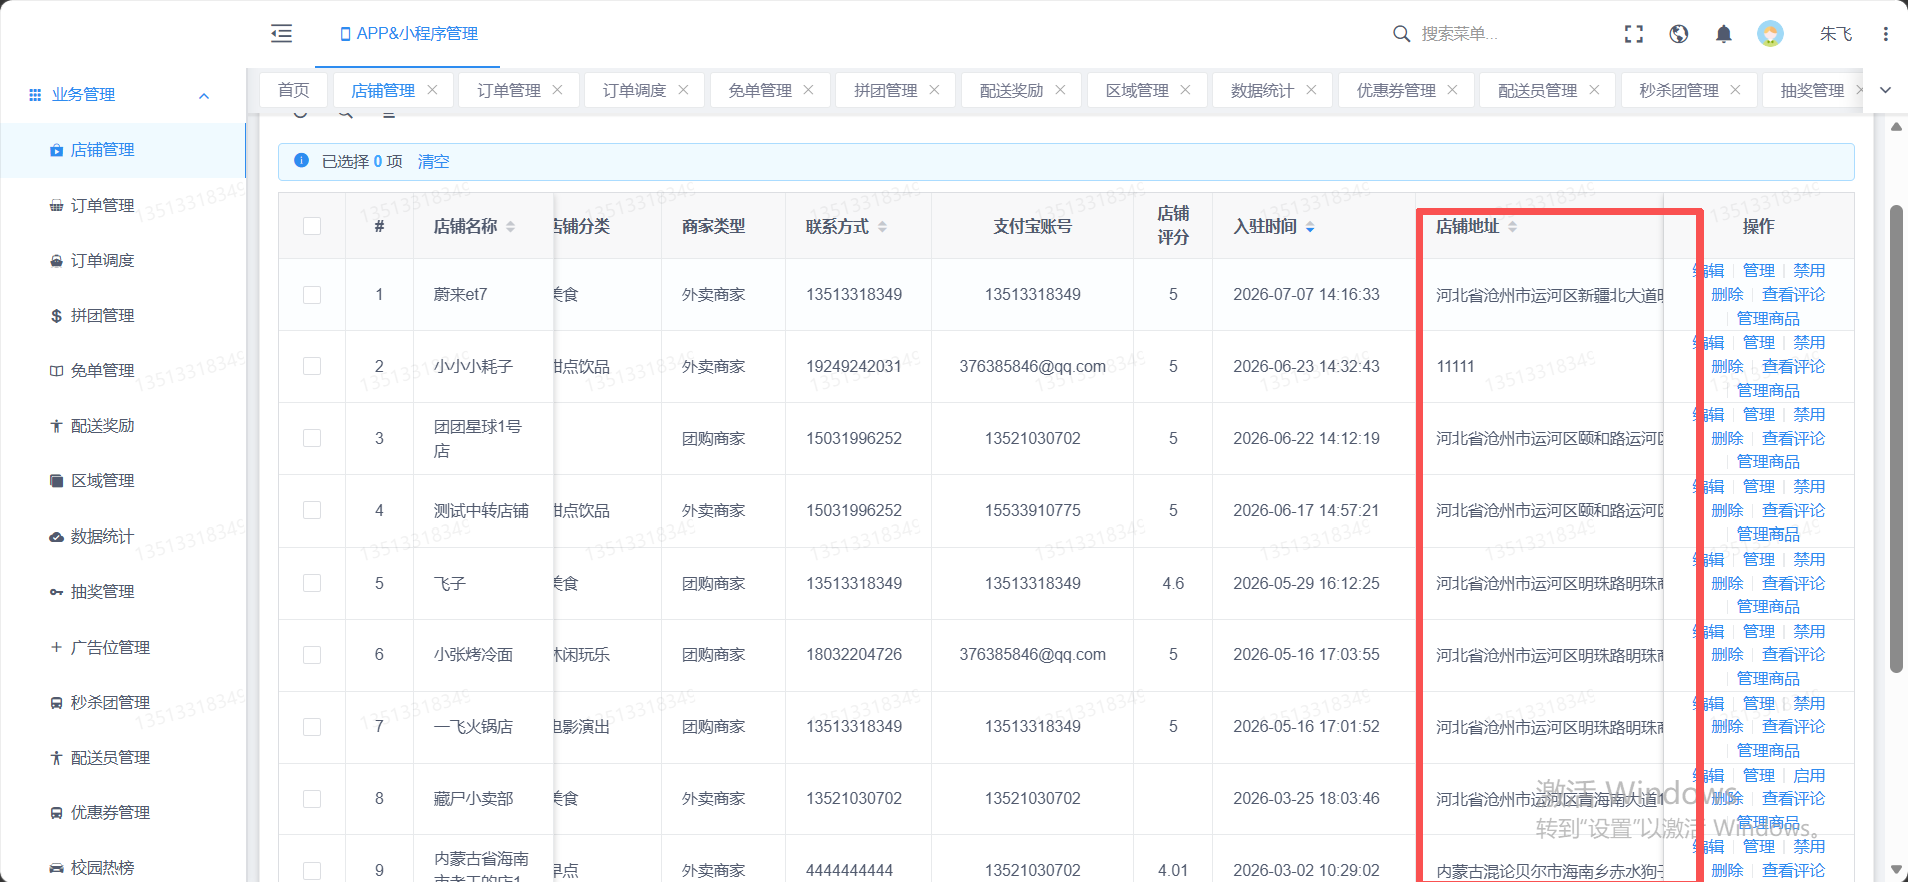This screenshot has width=1908, height=882.
Task: Click the 清空 link in selection bar
Action: [x=433, y=161]
